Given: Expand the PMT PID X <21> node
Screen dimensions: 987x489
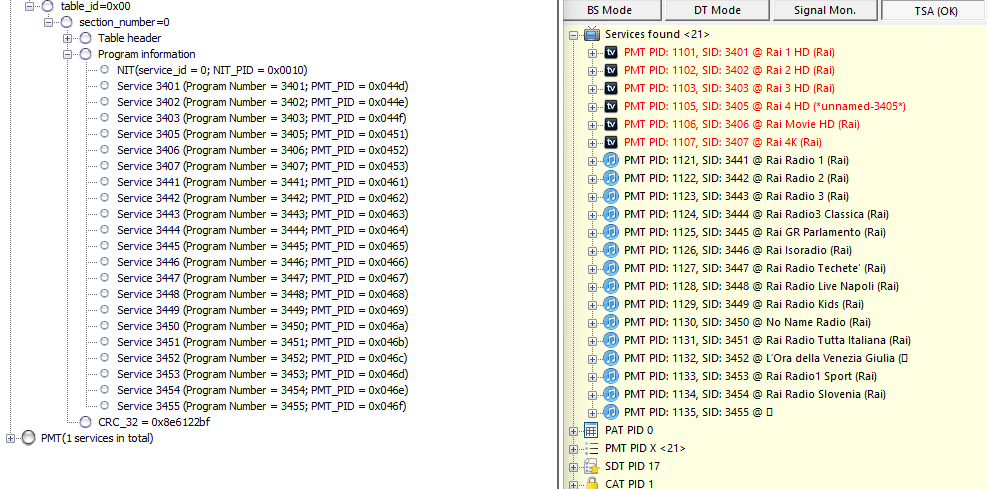Looking at the screenshot, I should (x=573, y=449).
